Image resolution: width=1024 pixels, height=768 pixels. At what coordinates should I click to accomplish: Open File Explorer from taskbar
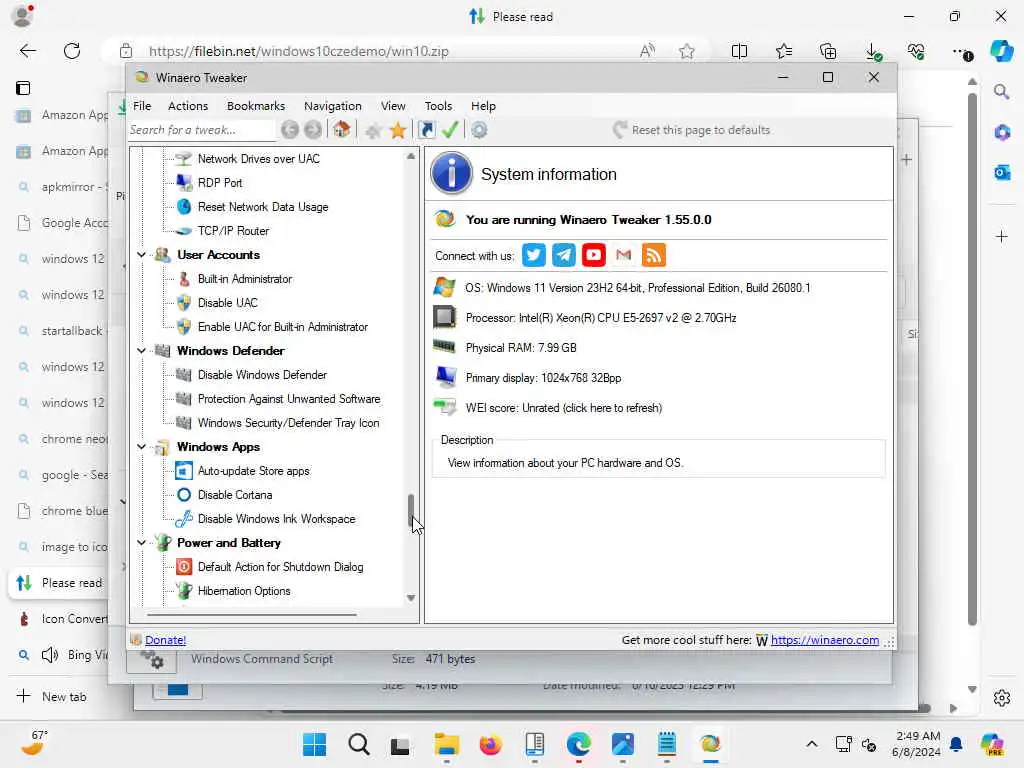tap(447, 744)
